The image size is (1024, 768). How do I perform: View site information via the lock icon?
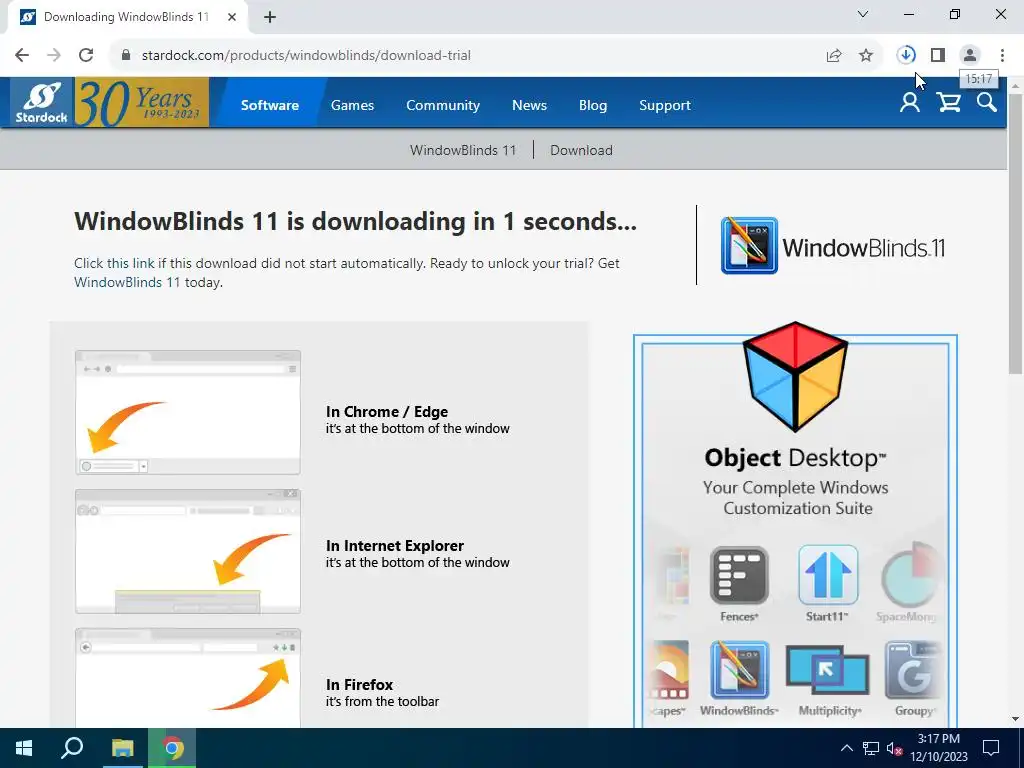pos(126,56)
